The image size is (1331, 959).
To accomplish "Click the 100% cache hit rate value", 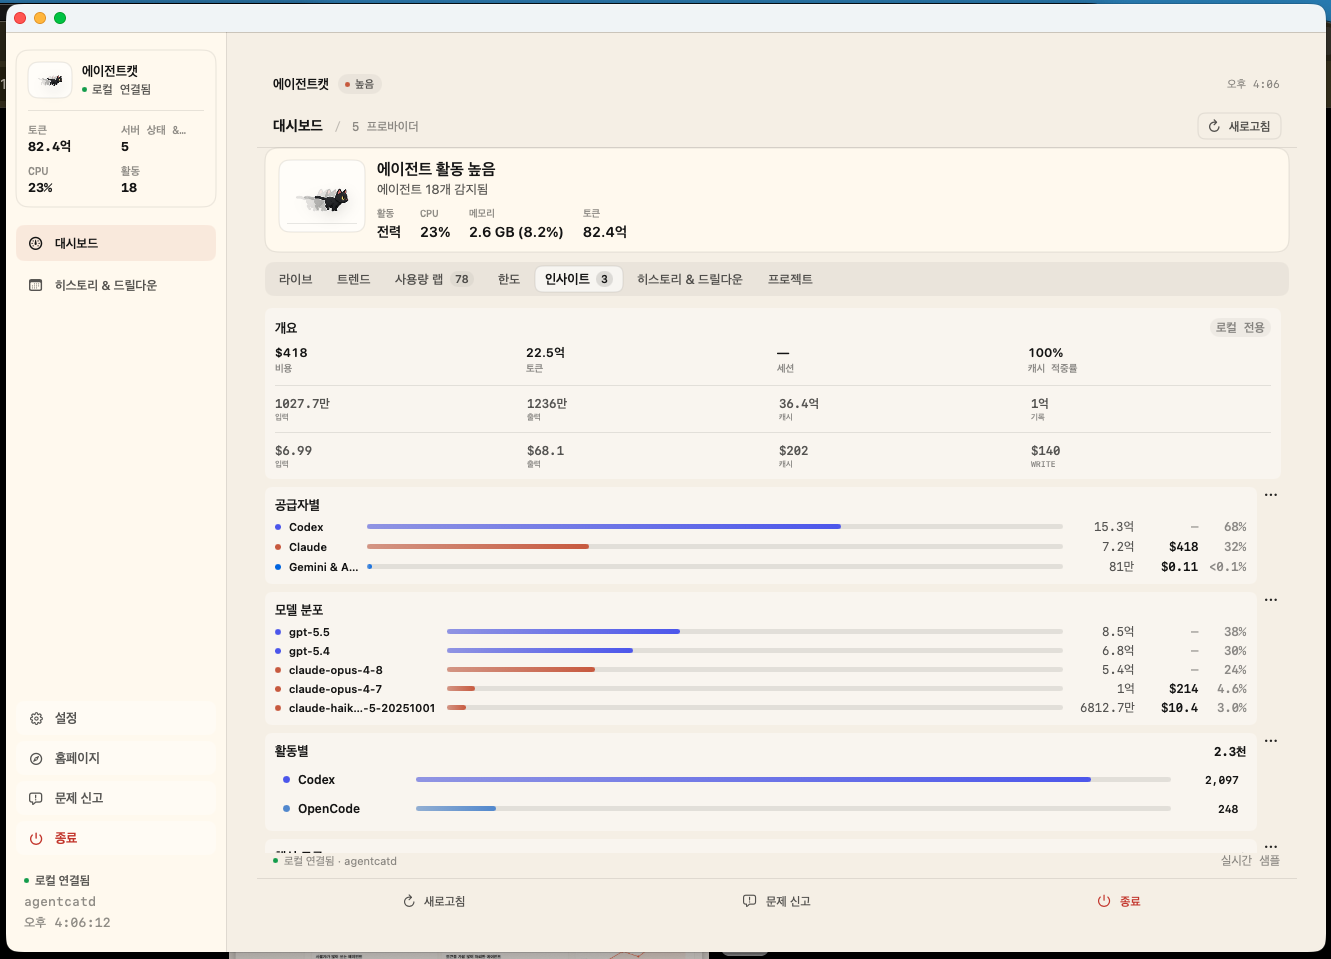I will pyautogui.click(x=1046, y=353).
